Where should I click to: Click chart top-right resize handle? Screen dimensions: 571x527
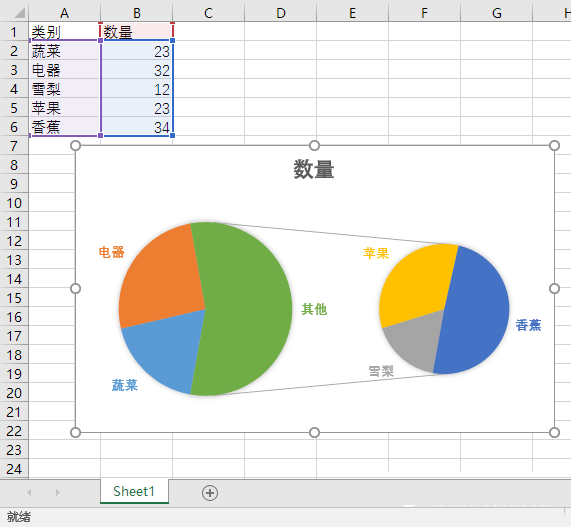[554, 146]
